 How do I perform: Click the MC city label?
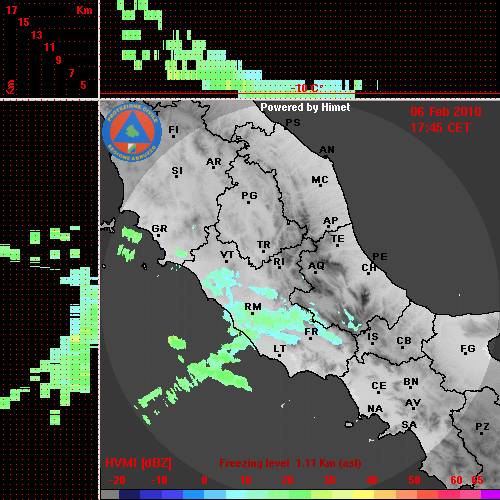tap(320, 180)
